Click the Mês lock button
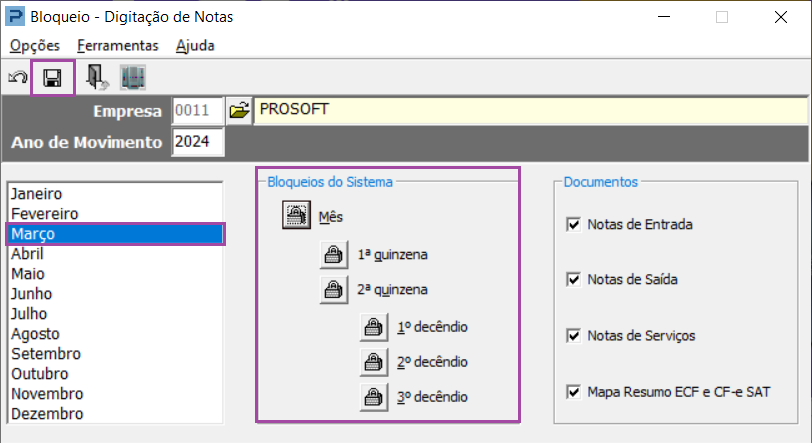Viewport: 812px width, 443px height. click(x=296, y=215)
